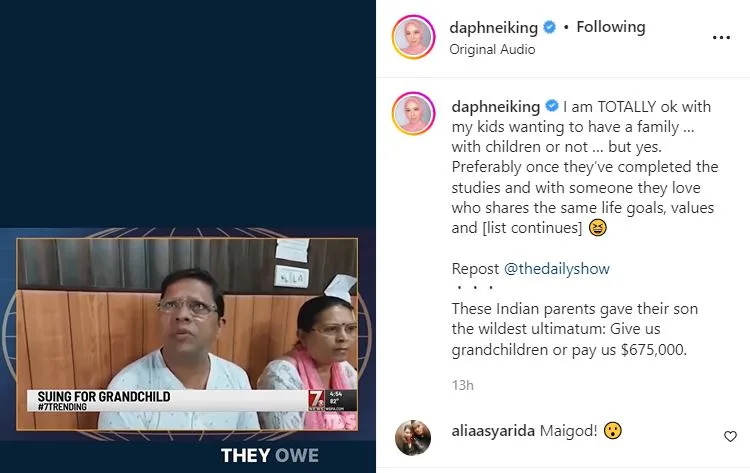Viewport: 750px width, 473px height.
Task: Open daphneiking header profile picture
Action: tap(413, 37)
